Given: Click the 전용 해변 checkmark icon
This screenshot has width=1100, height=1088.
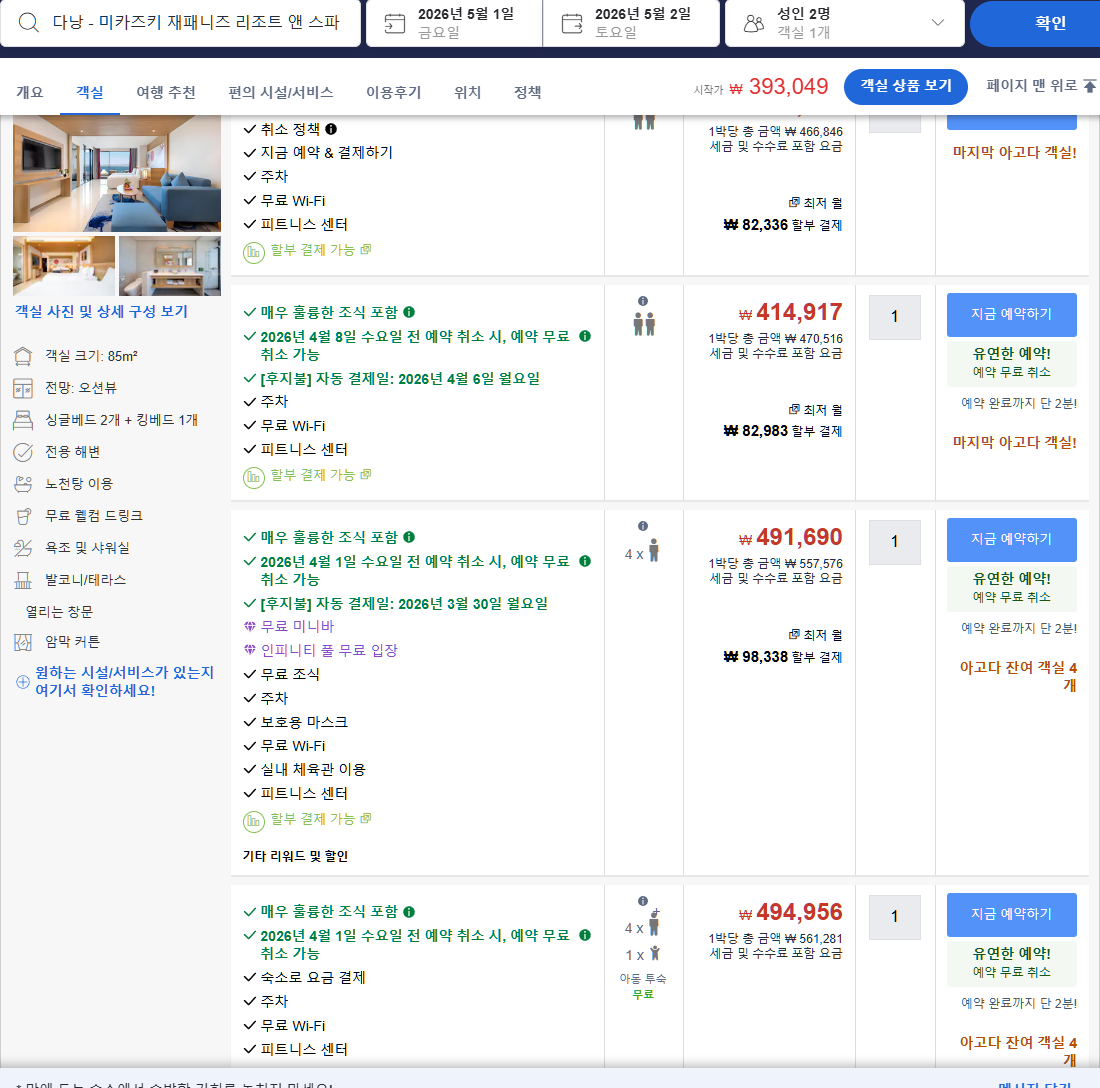Looking at the screenshot, I should [23, 452].
